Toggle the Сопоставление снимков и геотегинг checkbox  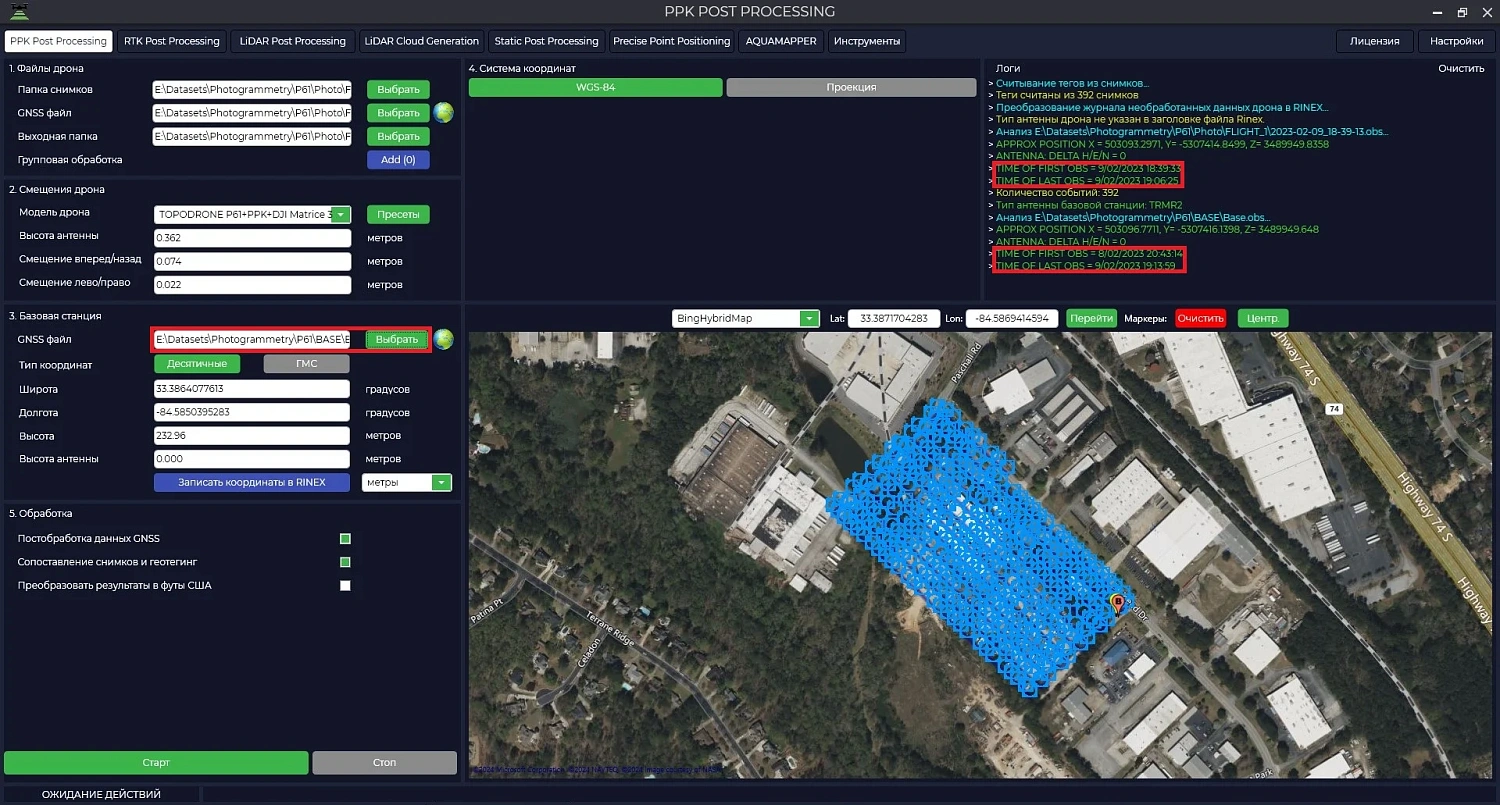pos(345,562)
